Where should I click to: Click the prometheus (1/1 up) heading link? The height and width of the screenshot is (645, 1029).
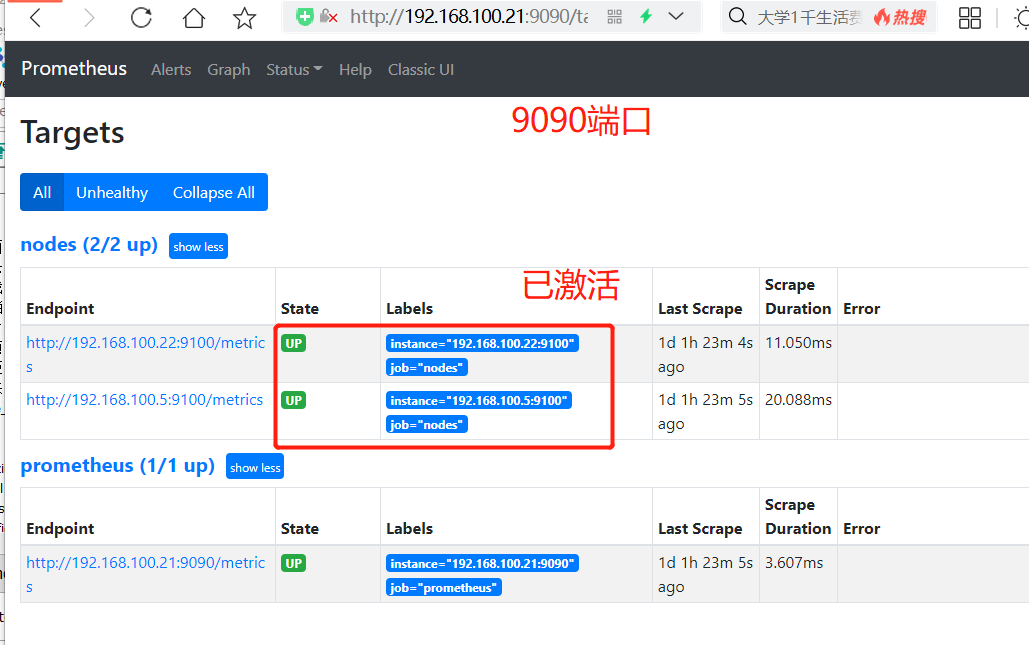point(117,465)
